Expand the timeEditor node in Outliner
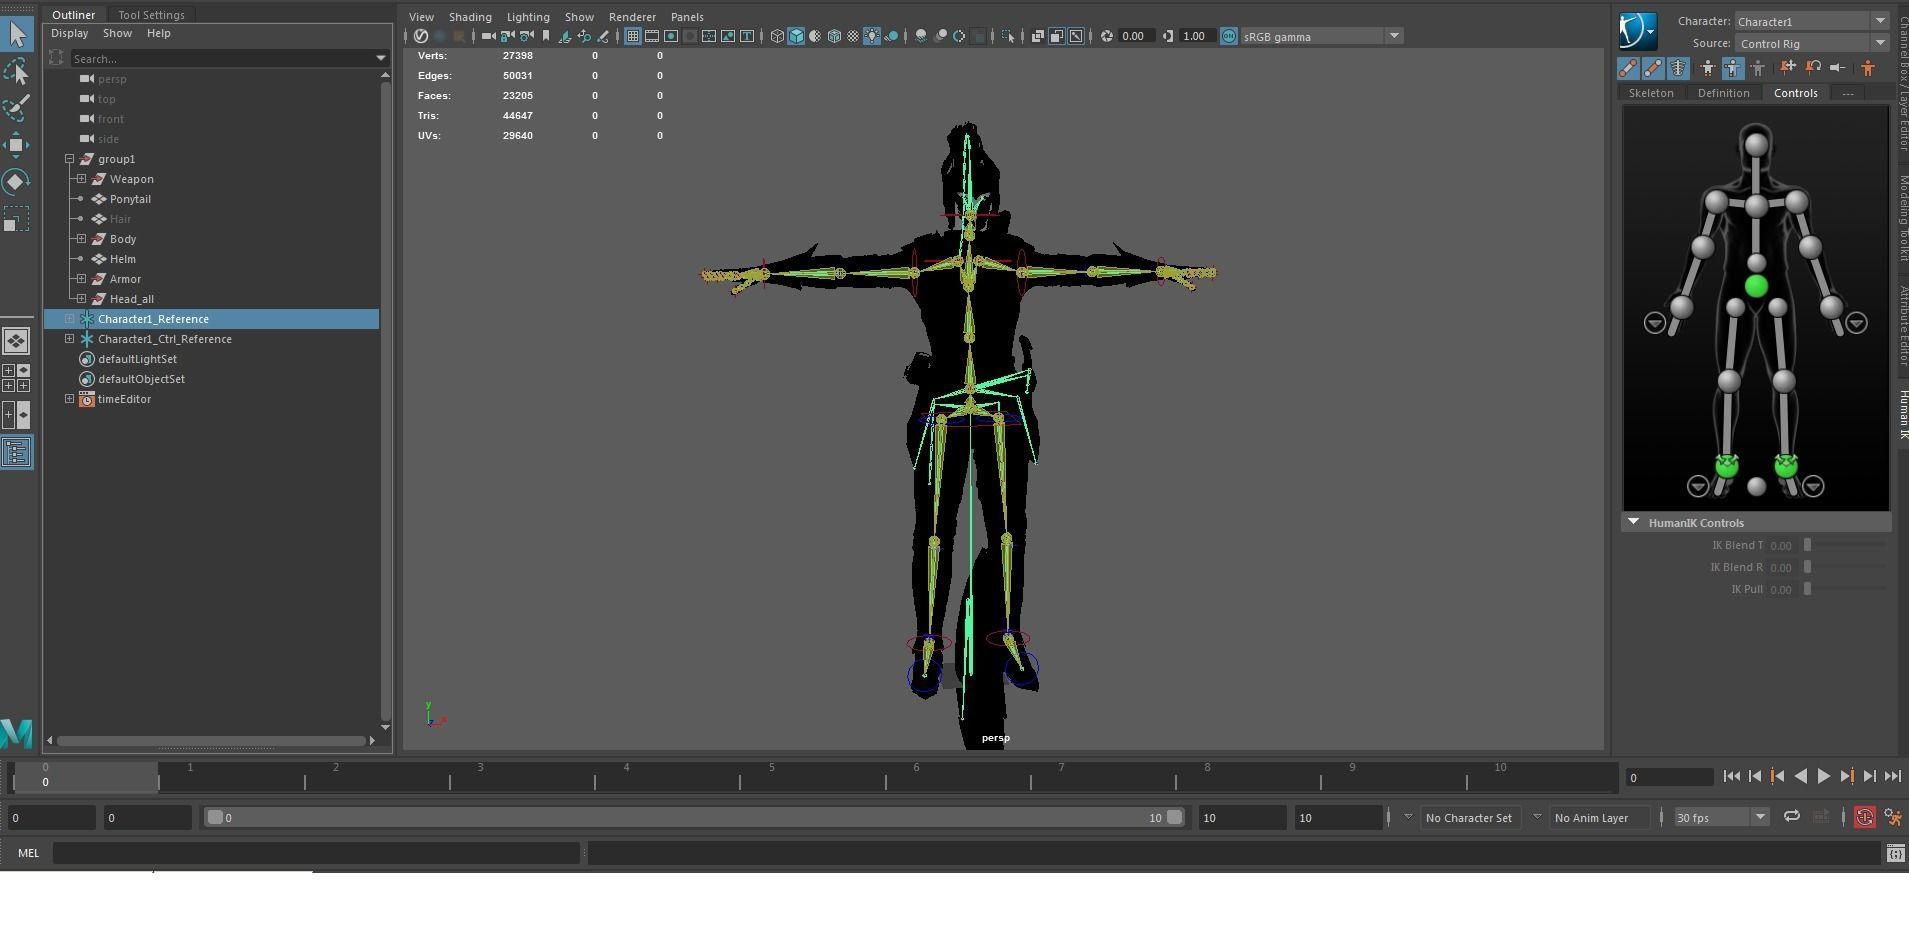The height and width of the screenshot is (927, 1909). [70, 399]
